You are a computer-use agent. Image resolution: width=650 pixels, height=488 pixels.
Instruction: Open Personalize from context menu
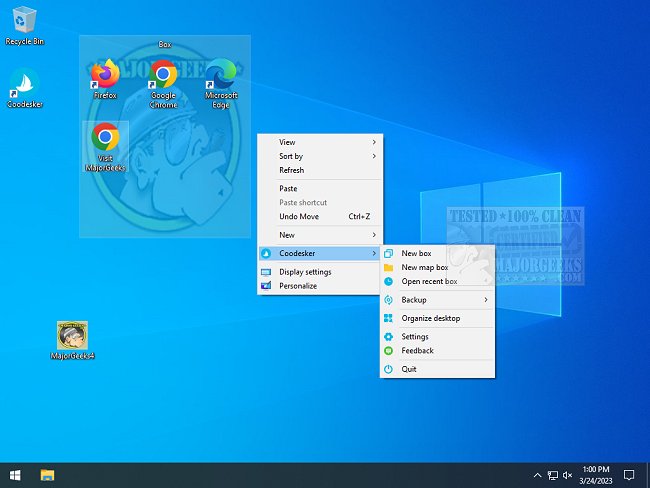[x=320, y=286]
